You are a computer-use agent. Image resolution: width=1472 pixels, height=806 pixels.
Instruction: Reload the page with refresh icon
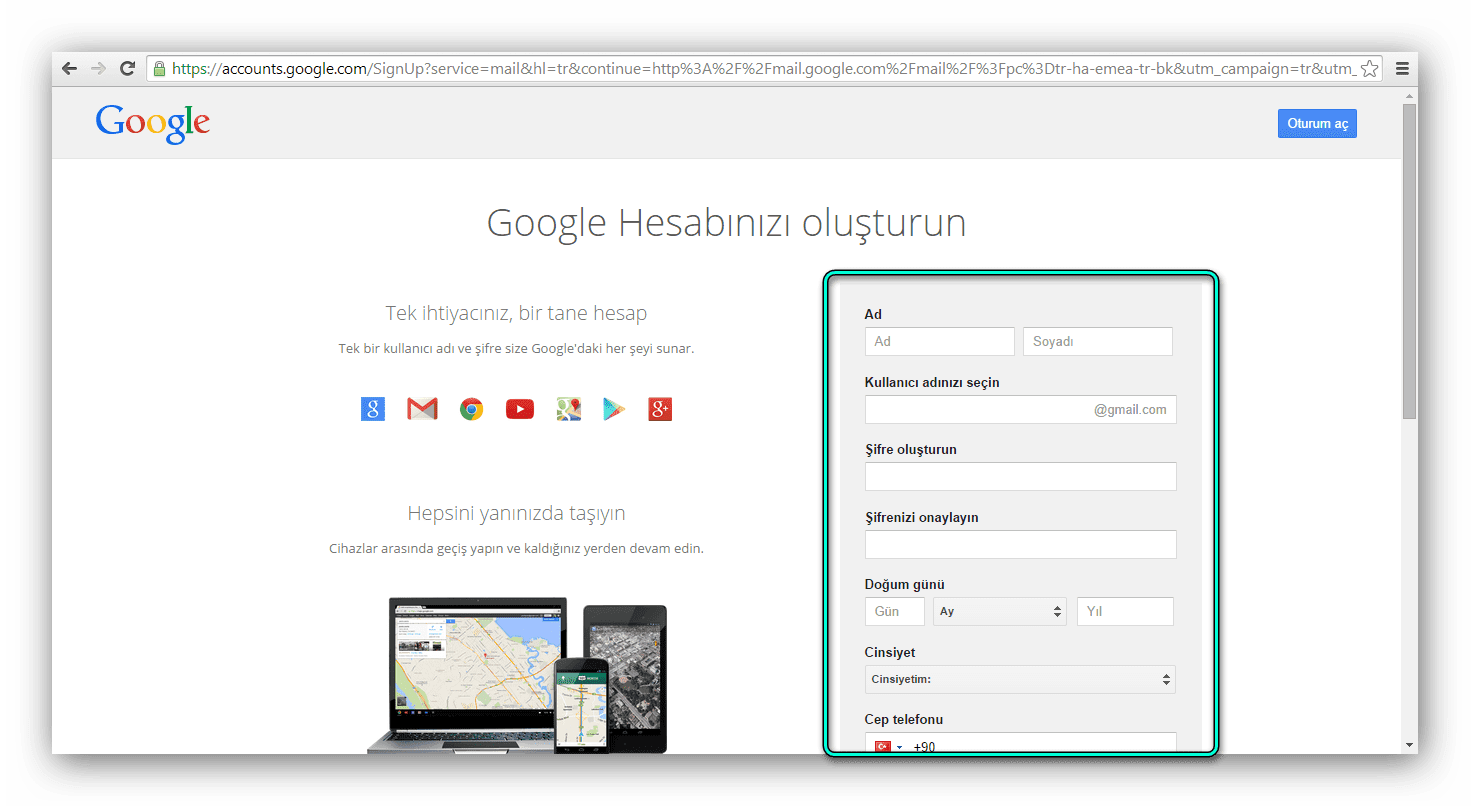pos(127,69)
